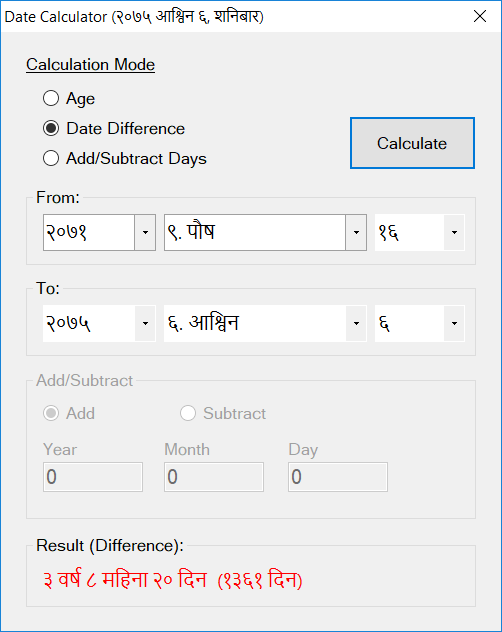Click the result text in red
The height and width of the screenshot is (632, 502).
point(173,579)
